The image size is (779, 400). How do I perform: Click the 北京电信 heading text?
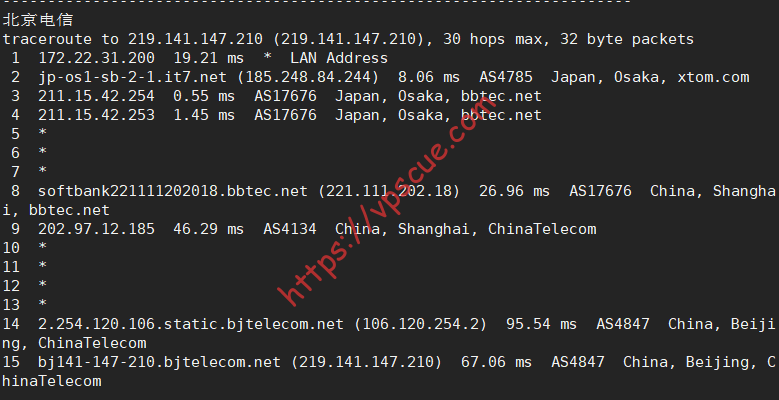[38, 20]
